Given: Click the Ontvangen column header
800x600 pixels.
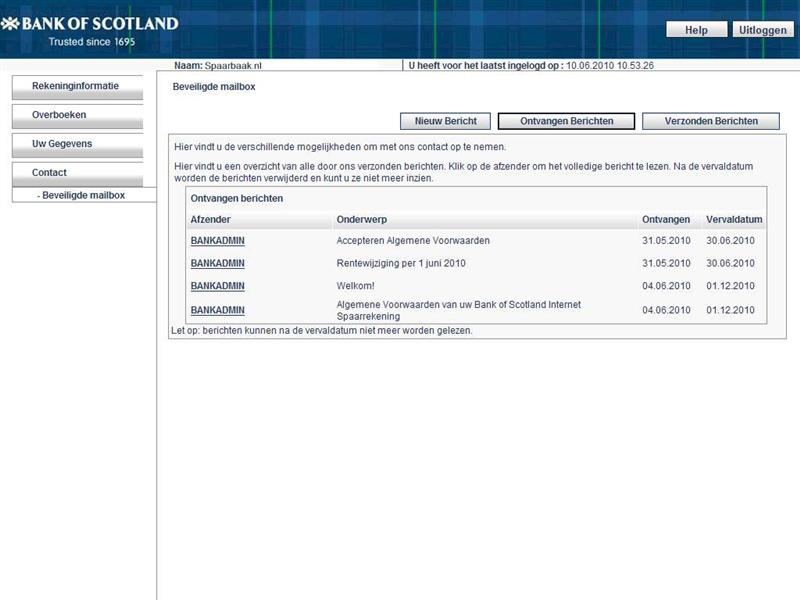Looking at the screenshot, I should pos(666,219).
